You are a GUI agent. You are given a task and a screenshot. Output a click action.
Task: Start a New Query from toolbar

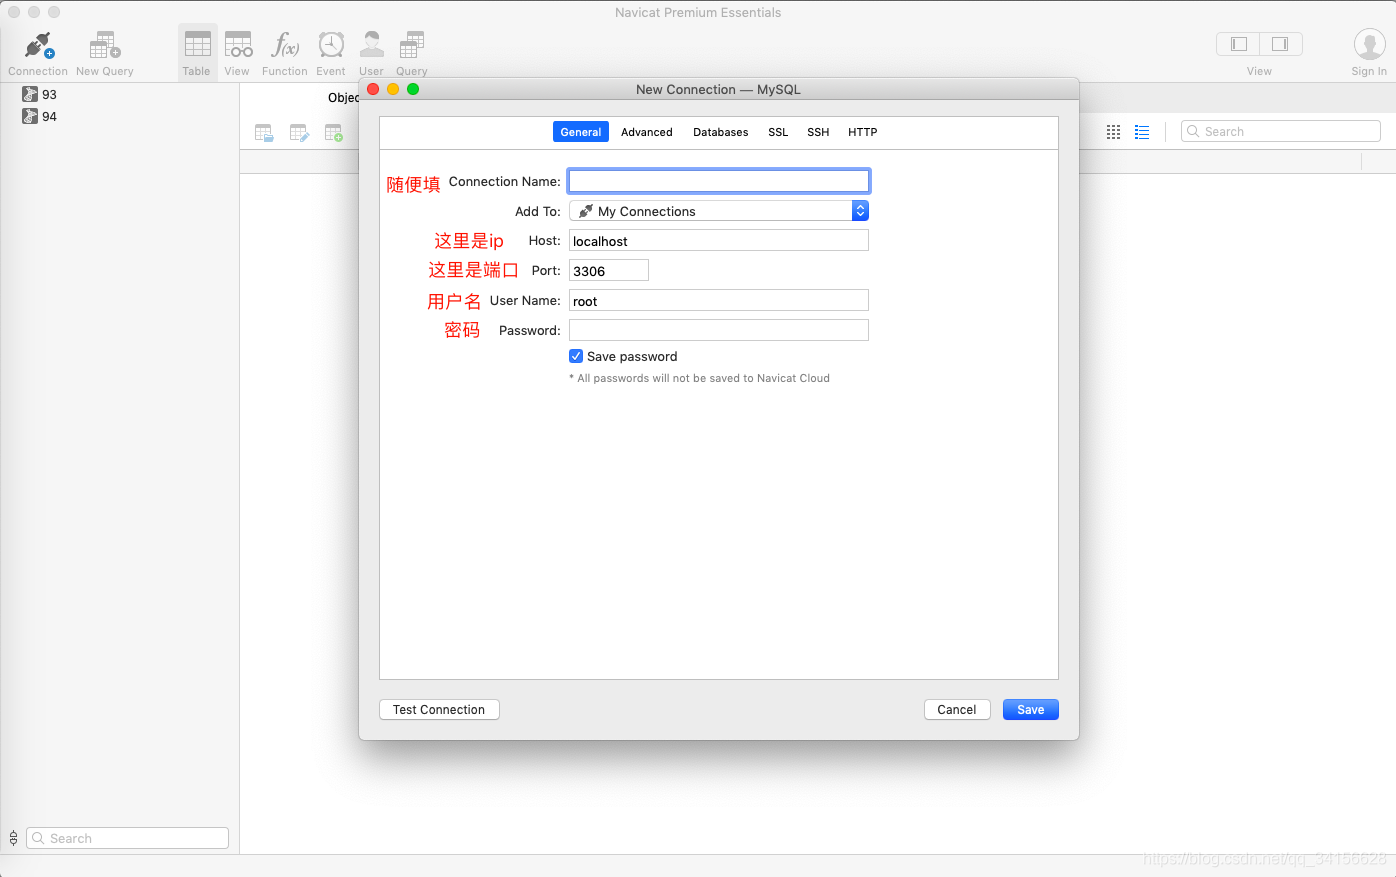click(105, 46)
